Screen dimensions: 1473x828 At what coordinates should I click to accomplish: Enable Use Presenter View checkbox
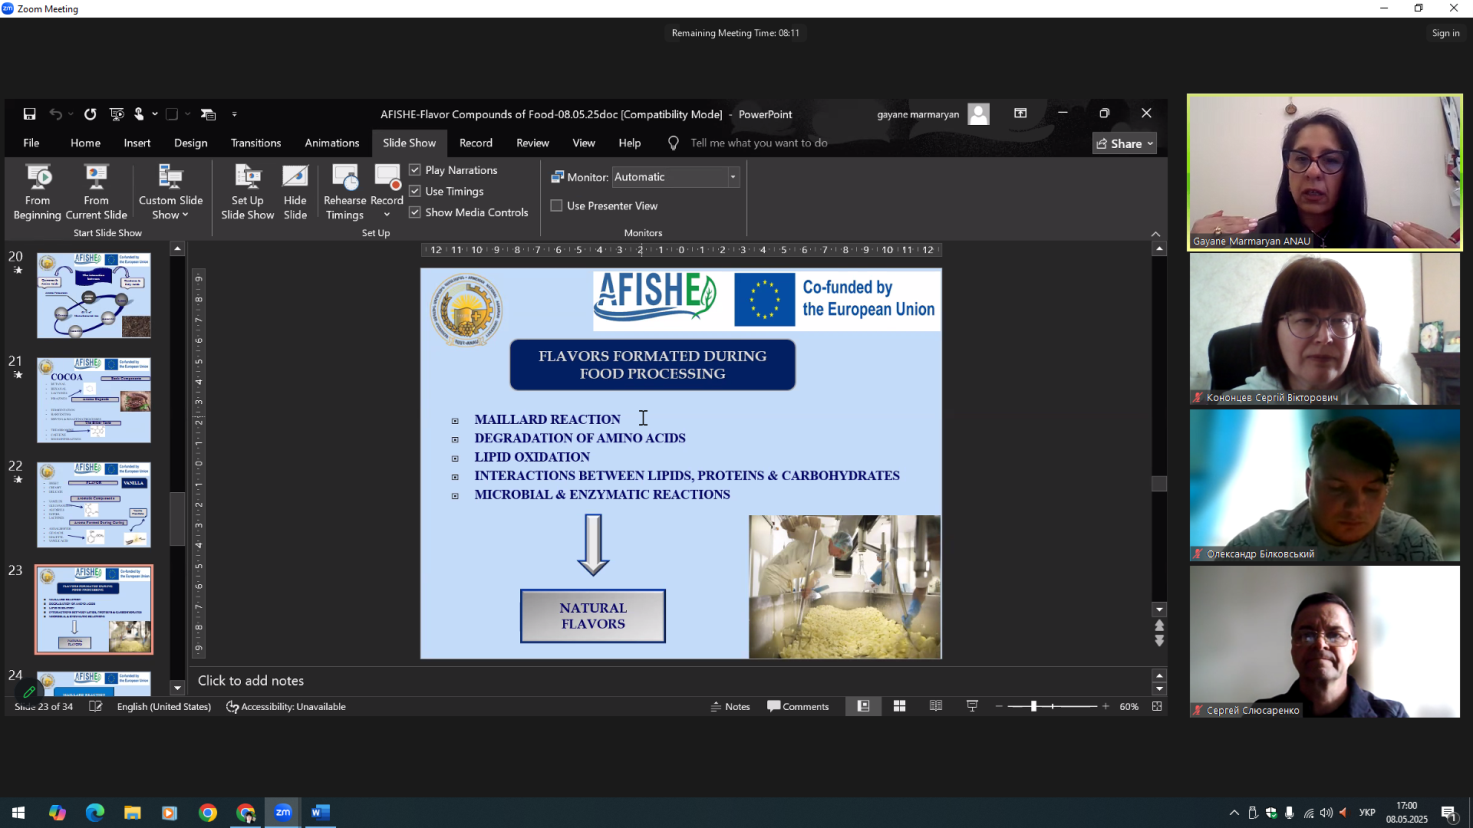point(556,206)
